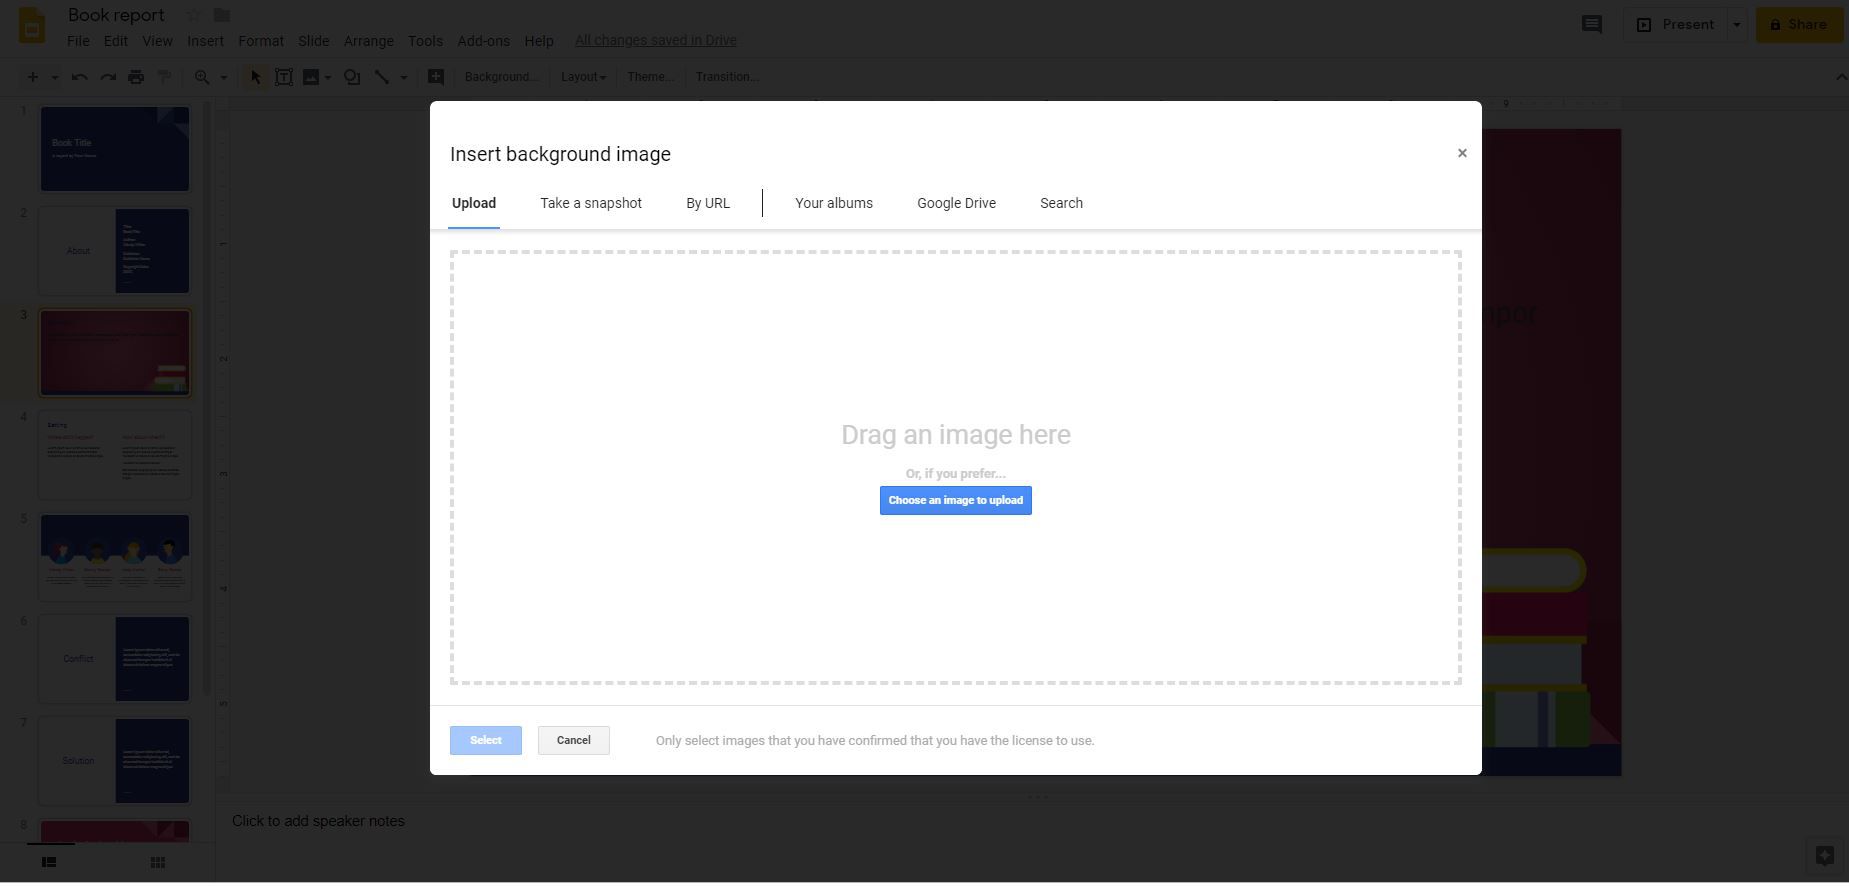Open the File menu
Image resolution: width=1849 pixels, height=886 pixels.
coord(78,41)
